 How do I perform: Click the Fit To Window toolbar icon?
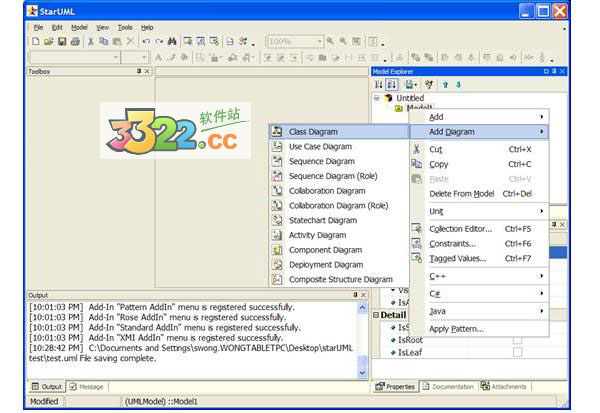(356, 41)
